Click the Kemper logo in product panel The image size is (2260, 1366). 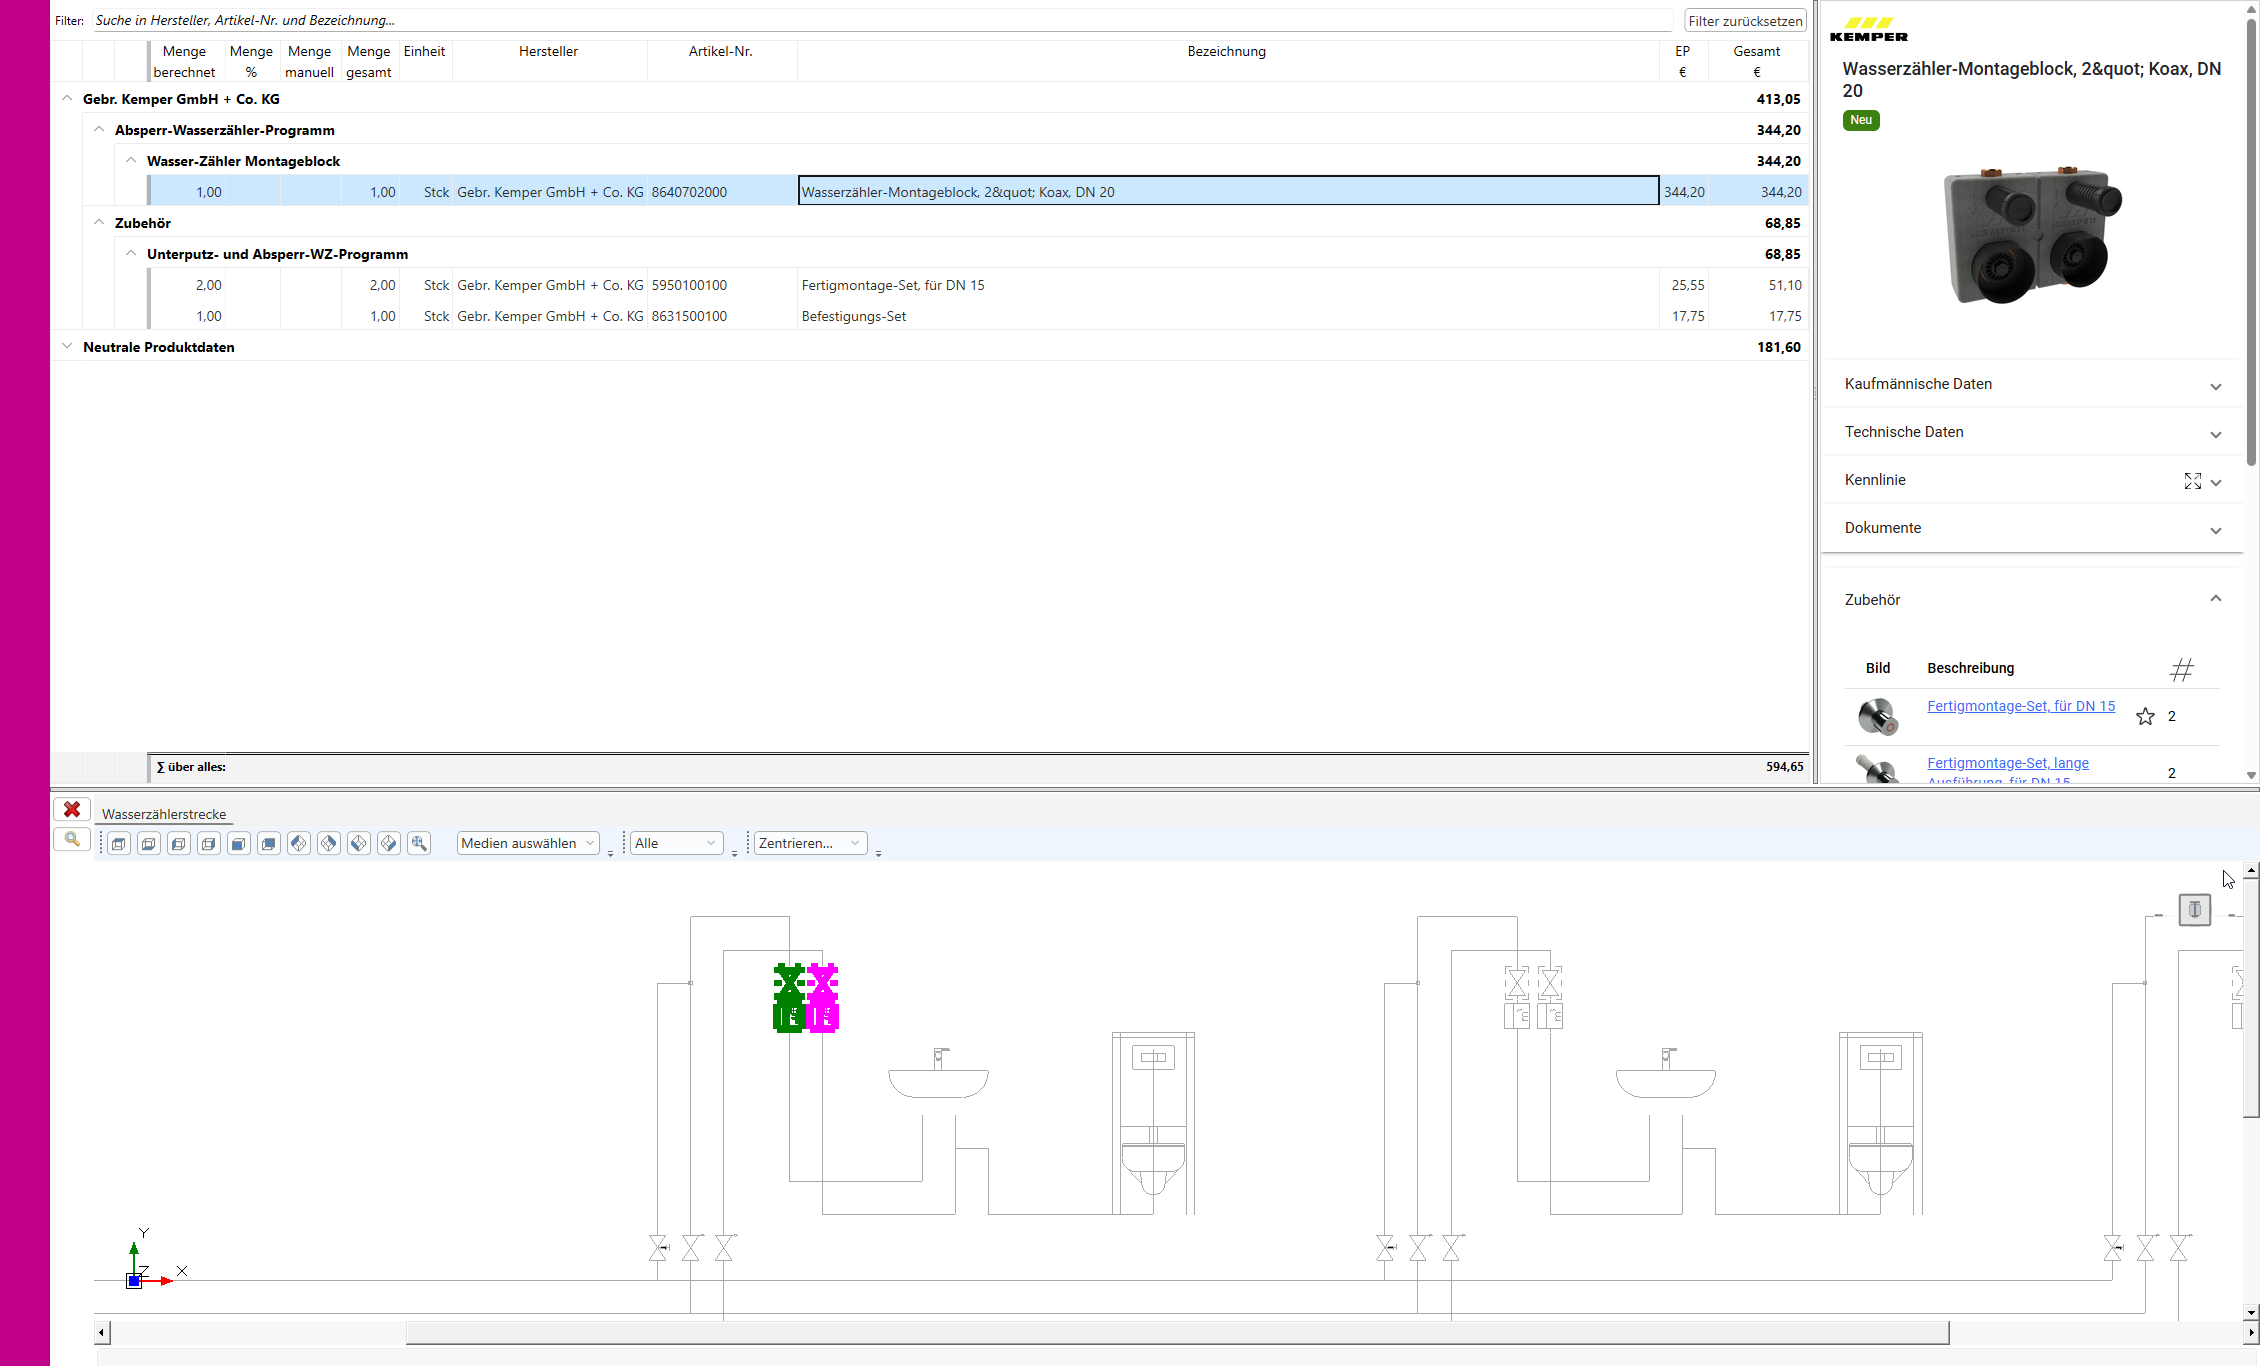(x=1869, y=29)
